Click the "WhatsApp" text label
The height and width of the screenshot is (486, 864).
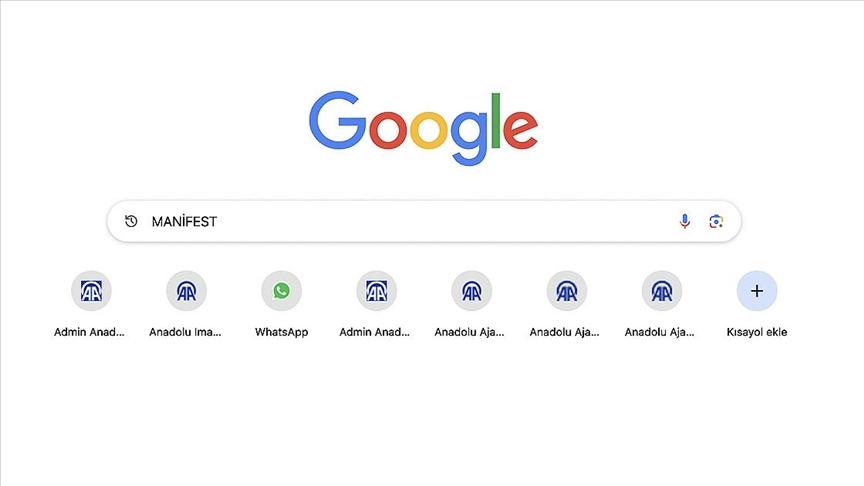pyautogui.click(x=282, y=332)
